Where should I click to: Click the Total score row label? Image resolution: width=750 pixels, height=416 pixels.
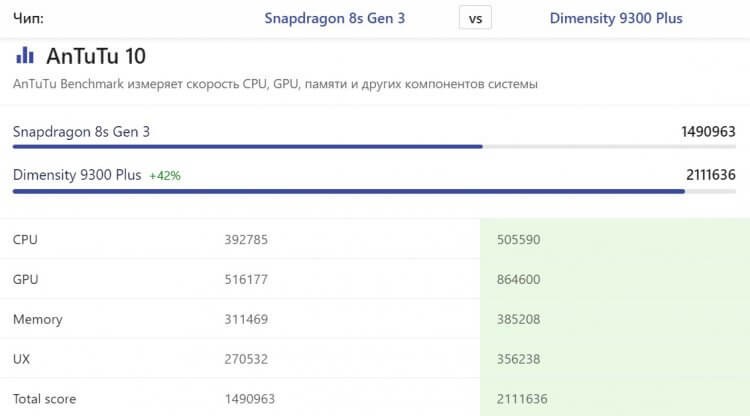(x=44, y=398)
